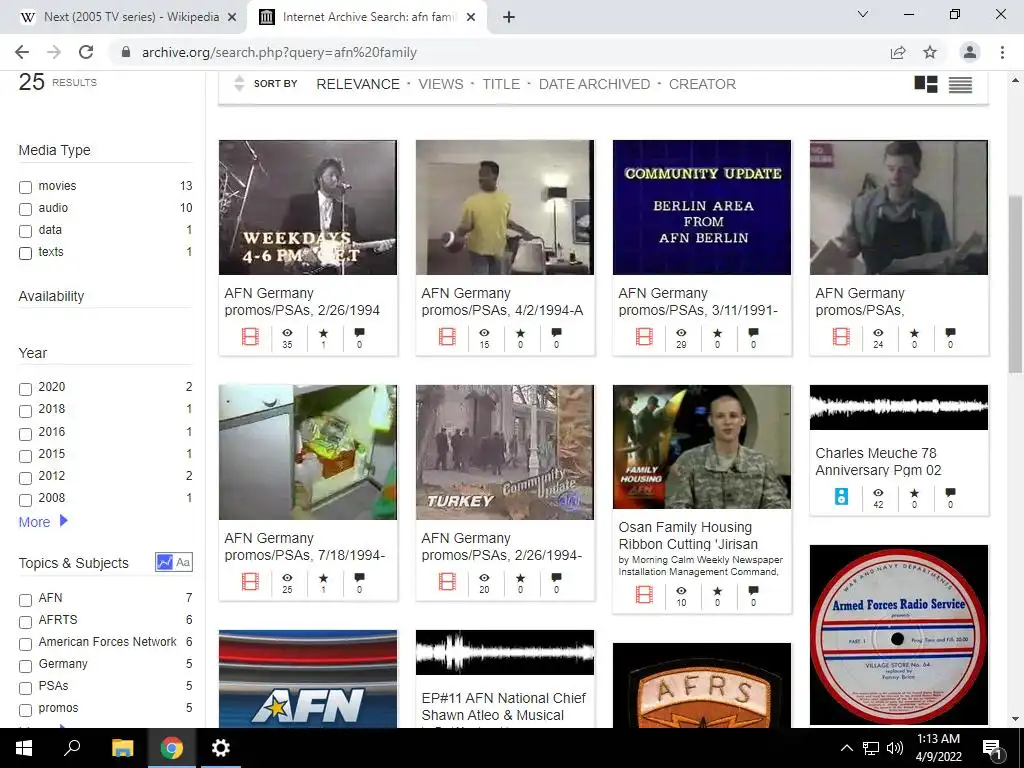The image size is (1024, 768).
Task: Click audio icon on Charles Meuche 78 card
Action: click(x=841, y=497)
